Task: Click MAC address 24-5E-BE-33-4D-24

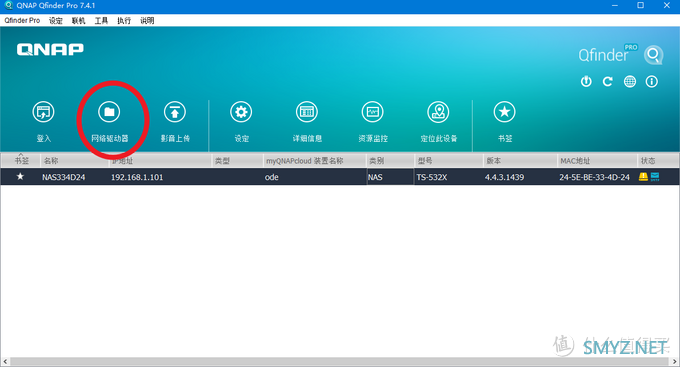Action: 594,177
